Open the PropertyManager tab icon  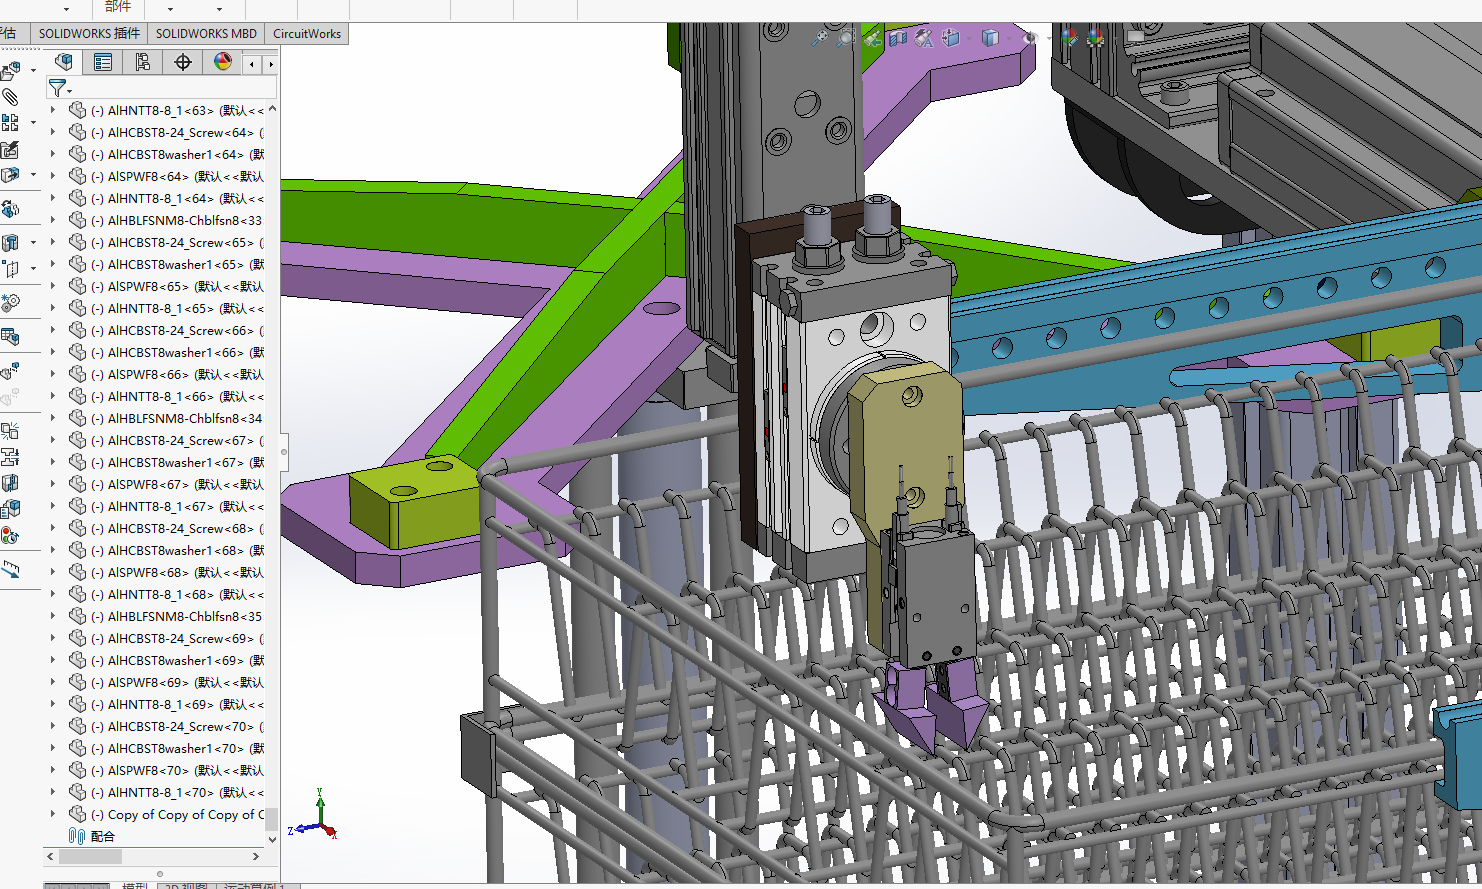click(x=103, y=62)
